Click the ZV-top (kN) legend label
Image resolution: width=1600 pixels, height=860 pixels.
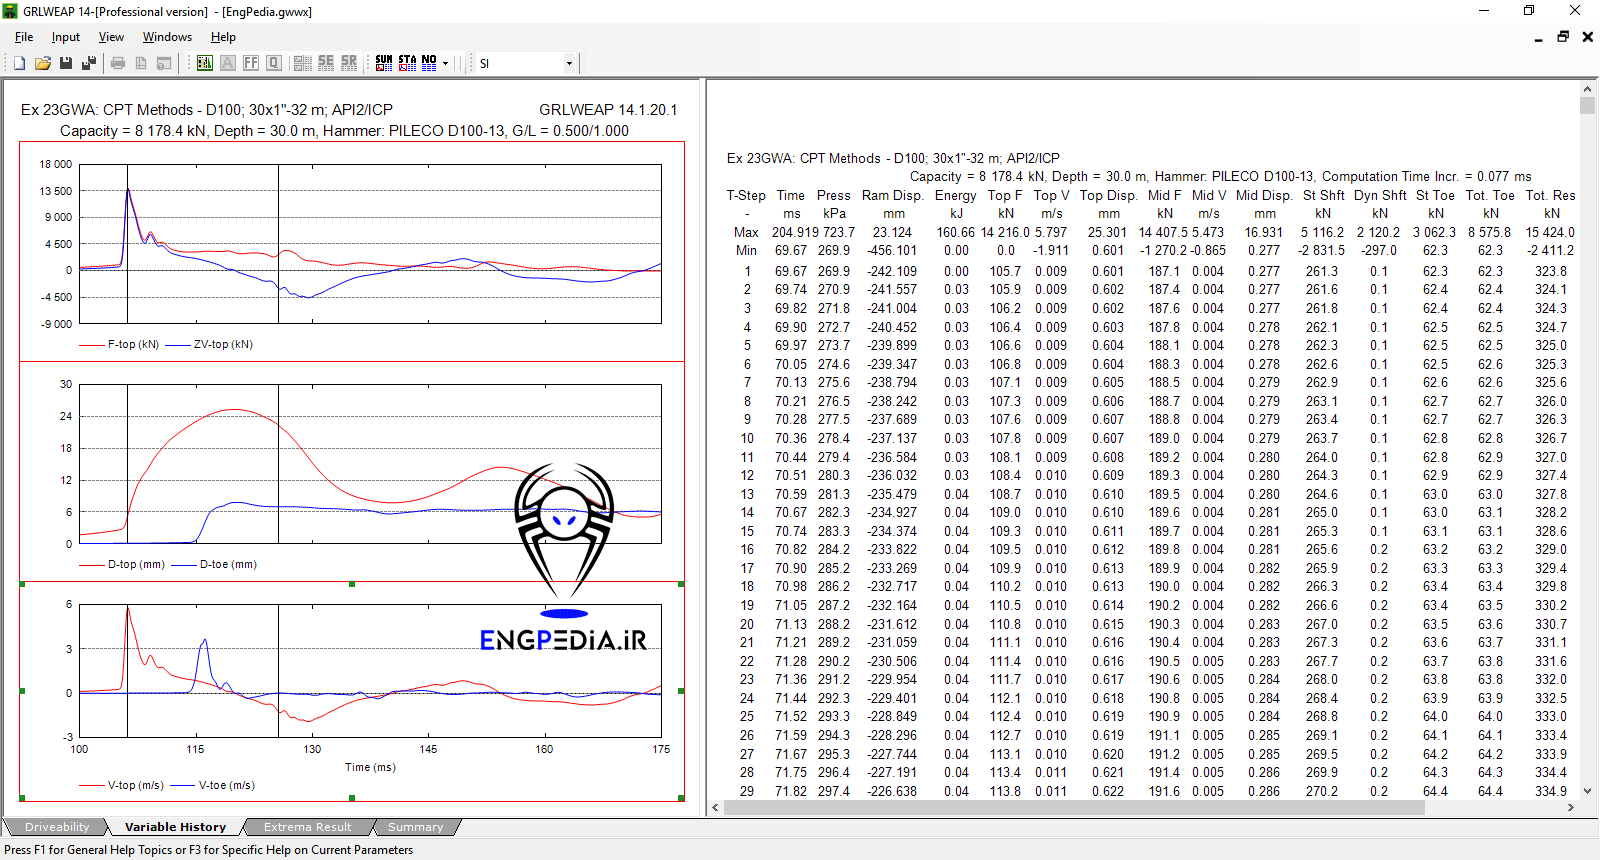coord(223,344)
